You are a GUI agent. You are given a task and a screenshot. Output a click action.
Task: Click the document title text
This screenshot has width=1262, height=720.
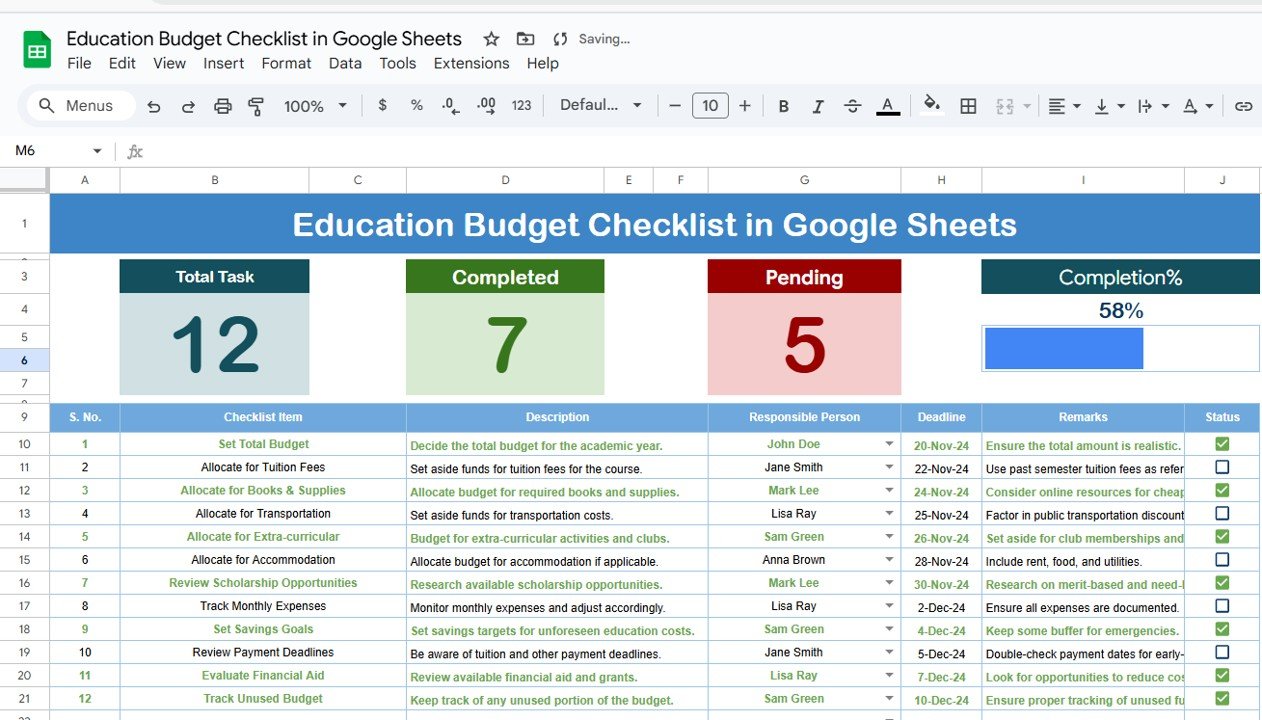click(264, 38)
